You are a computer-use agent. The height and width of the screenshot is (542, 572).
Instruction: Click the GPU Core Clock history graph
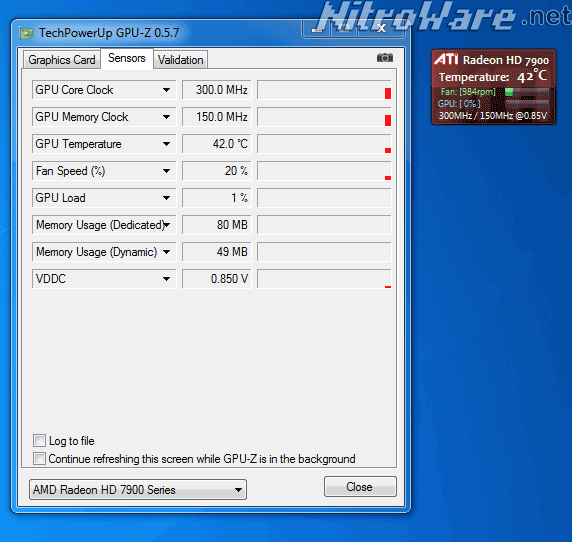324,90
